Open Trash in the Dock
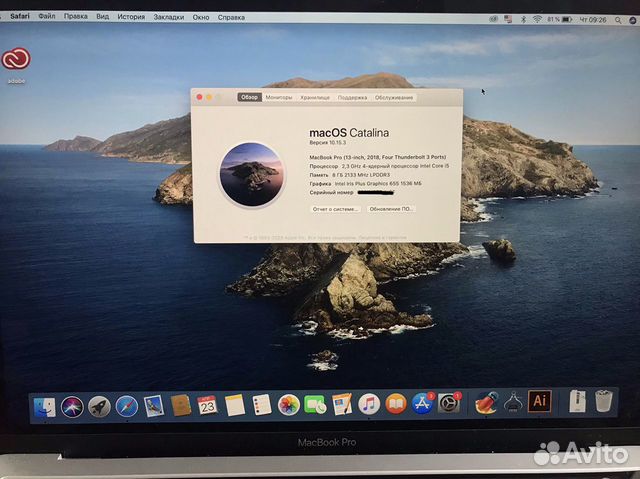The image size is (640, 479). pyautogui.click(x=603, y=401)
